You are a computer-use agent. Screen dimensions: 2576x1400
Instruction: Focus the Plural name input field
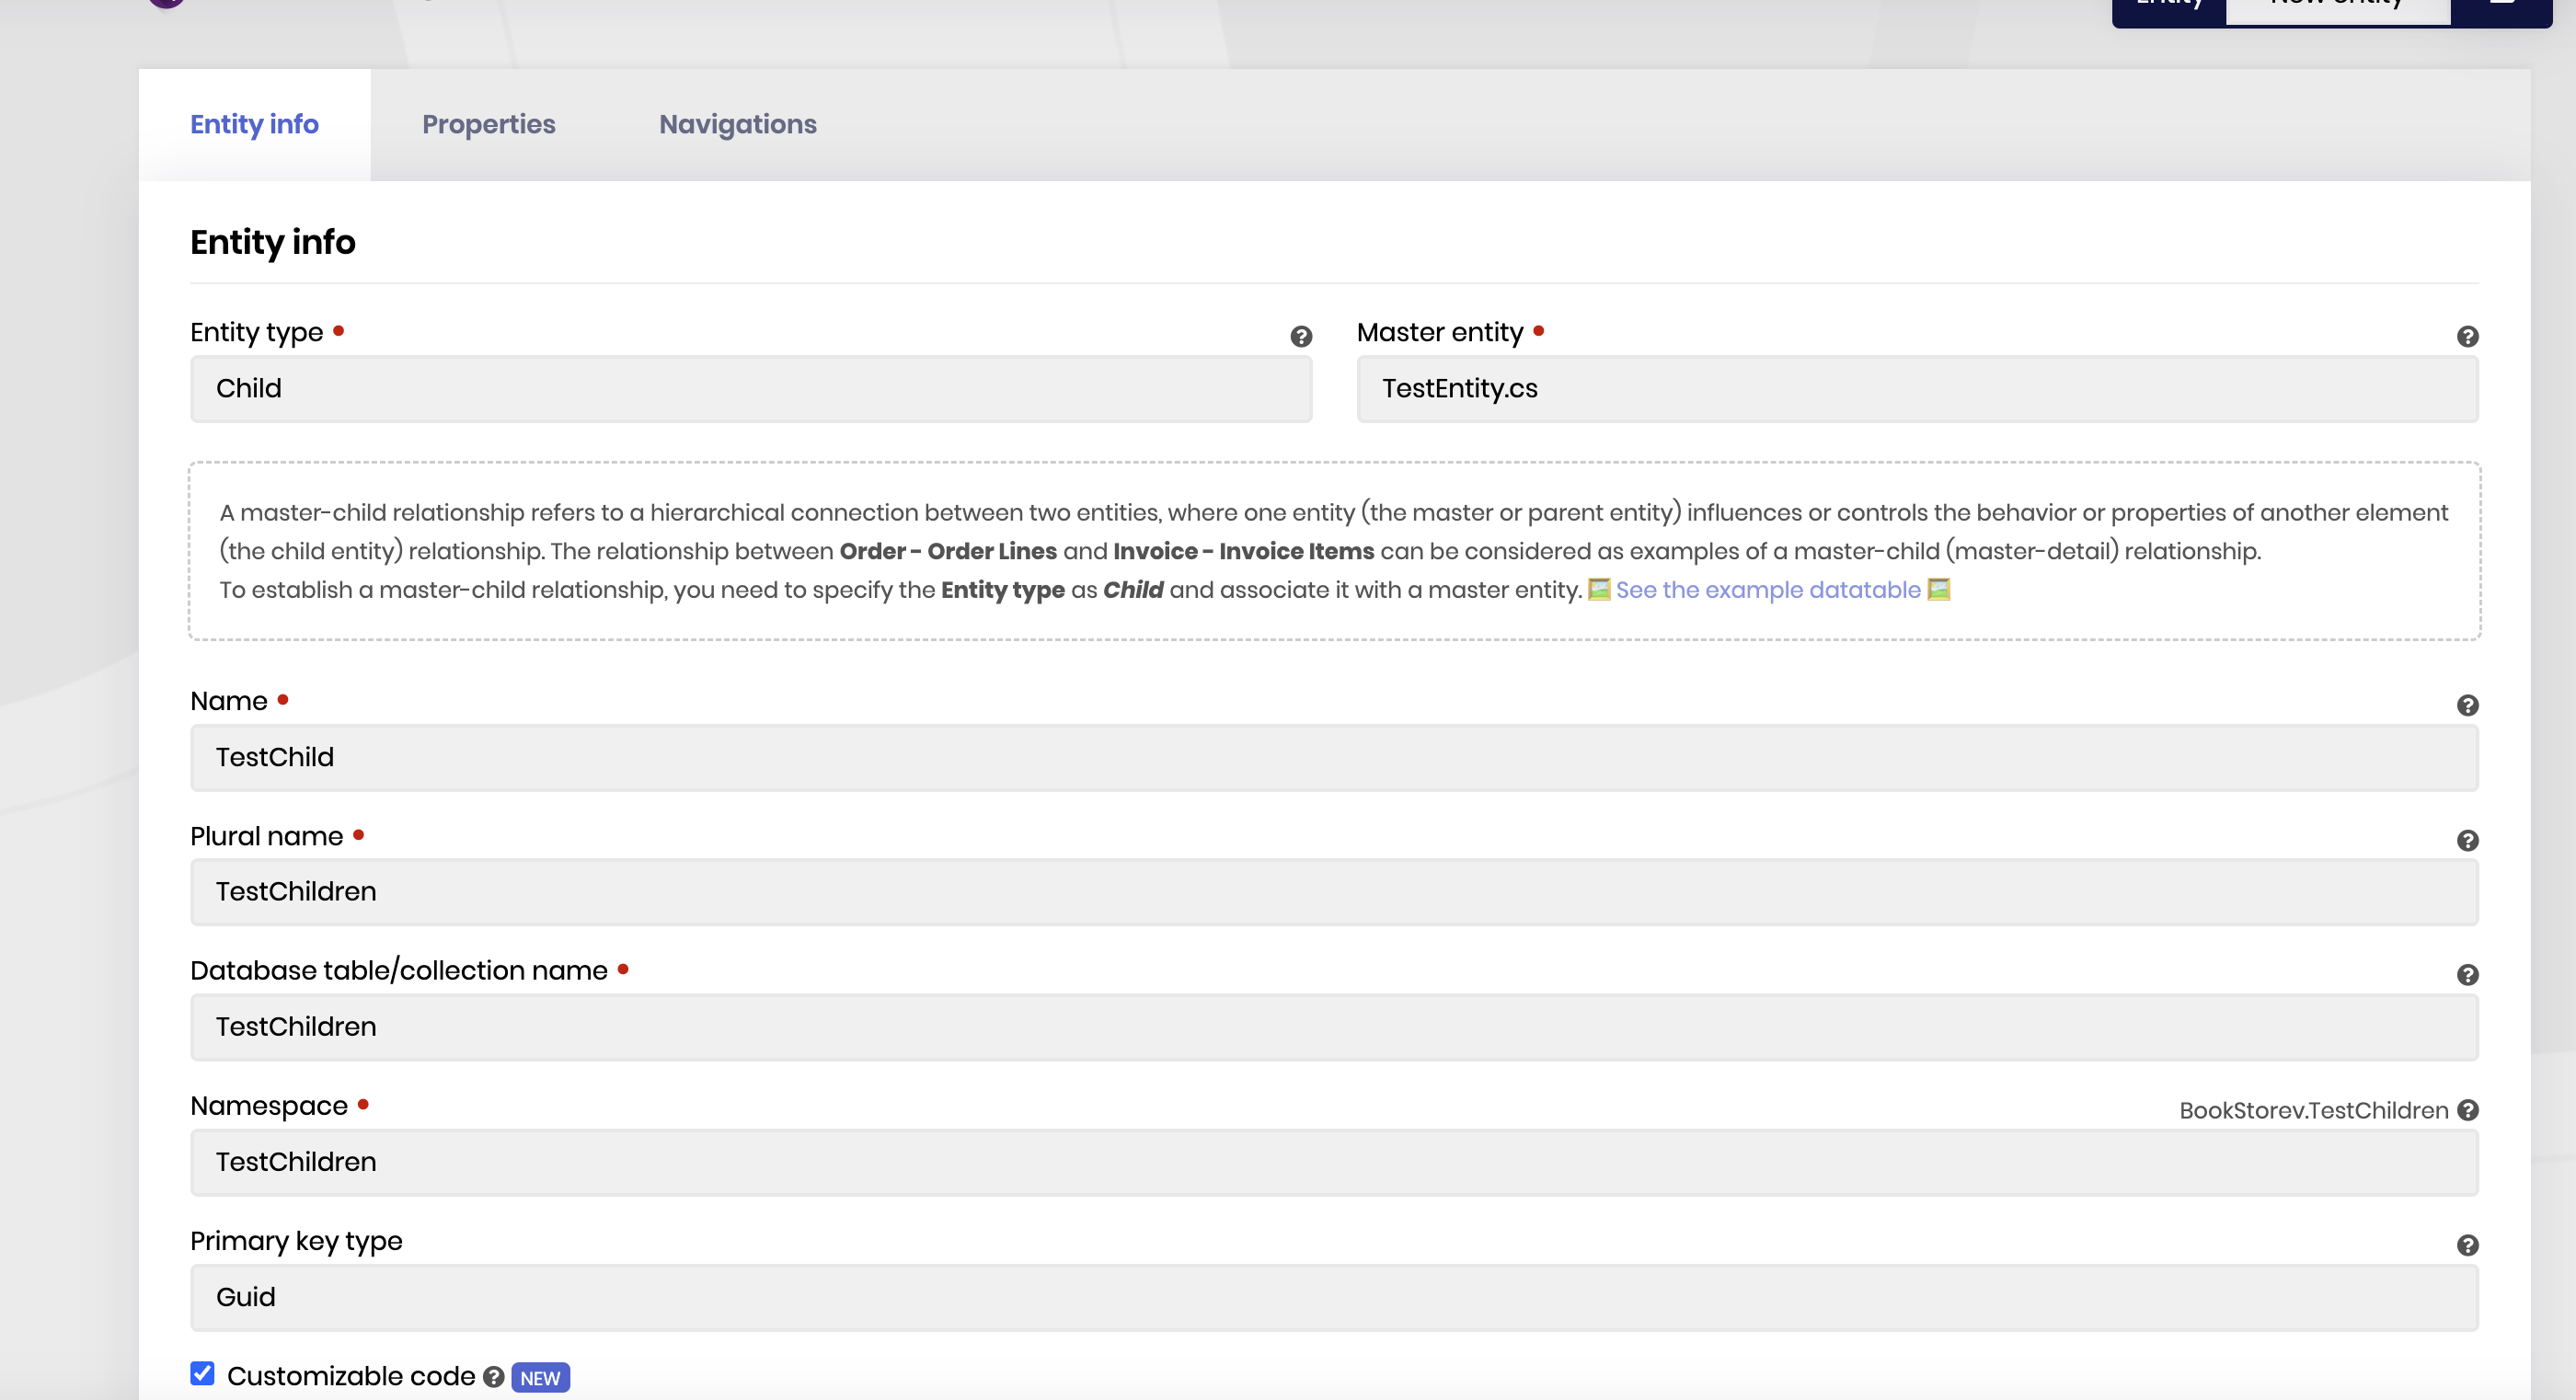point(1333,892)
